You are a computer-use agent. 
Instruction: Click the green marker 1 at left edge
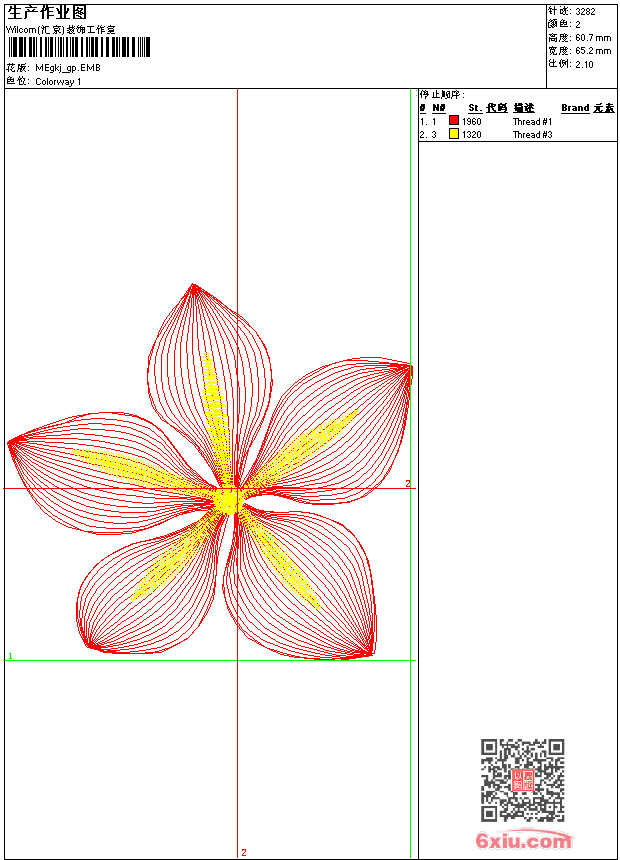pos(10,656)
